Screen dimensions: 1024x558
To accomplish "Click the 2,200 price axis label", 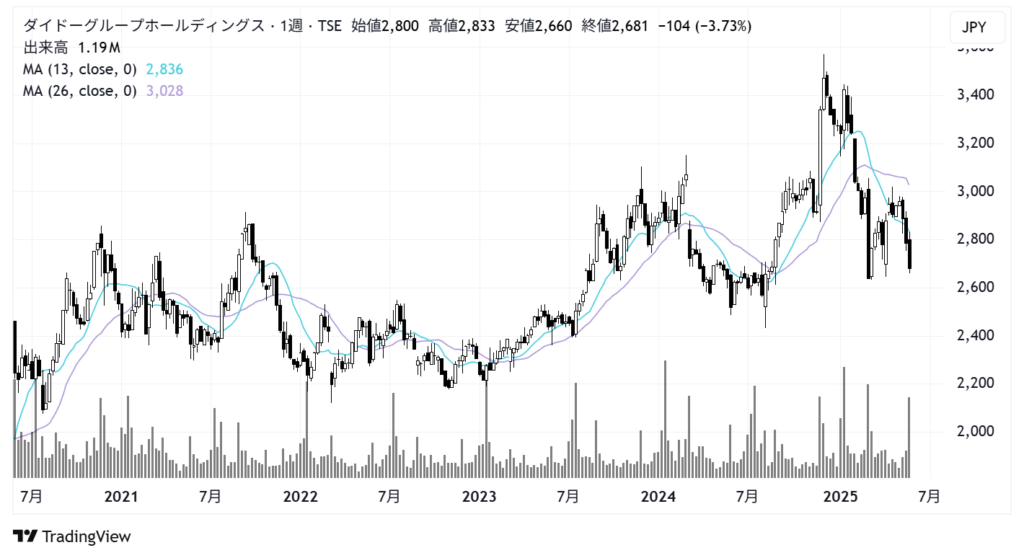I will 975,383.
